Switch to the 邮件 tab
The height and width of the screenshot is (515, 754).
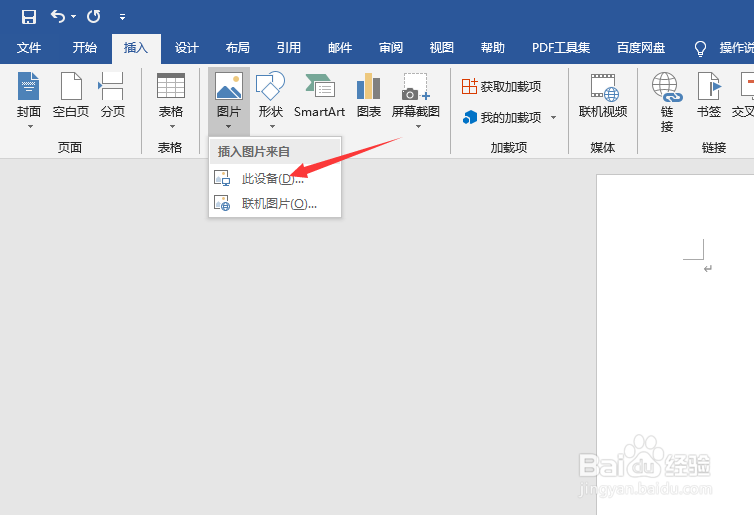point(340,48)
